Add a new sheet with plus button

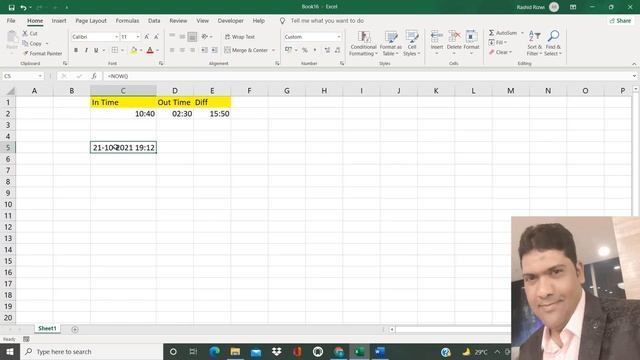tap(75, 329)
